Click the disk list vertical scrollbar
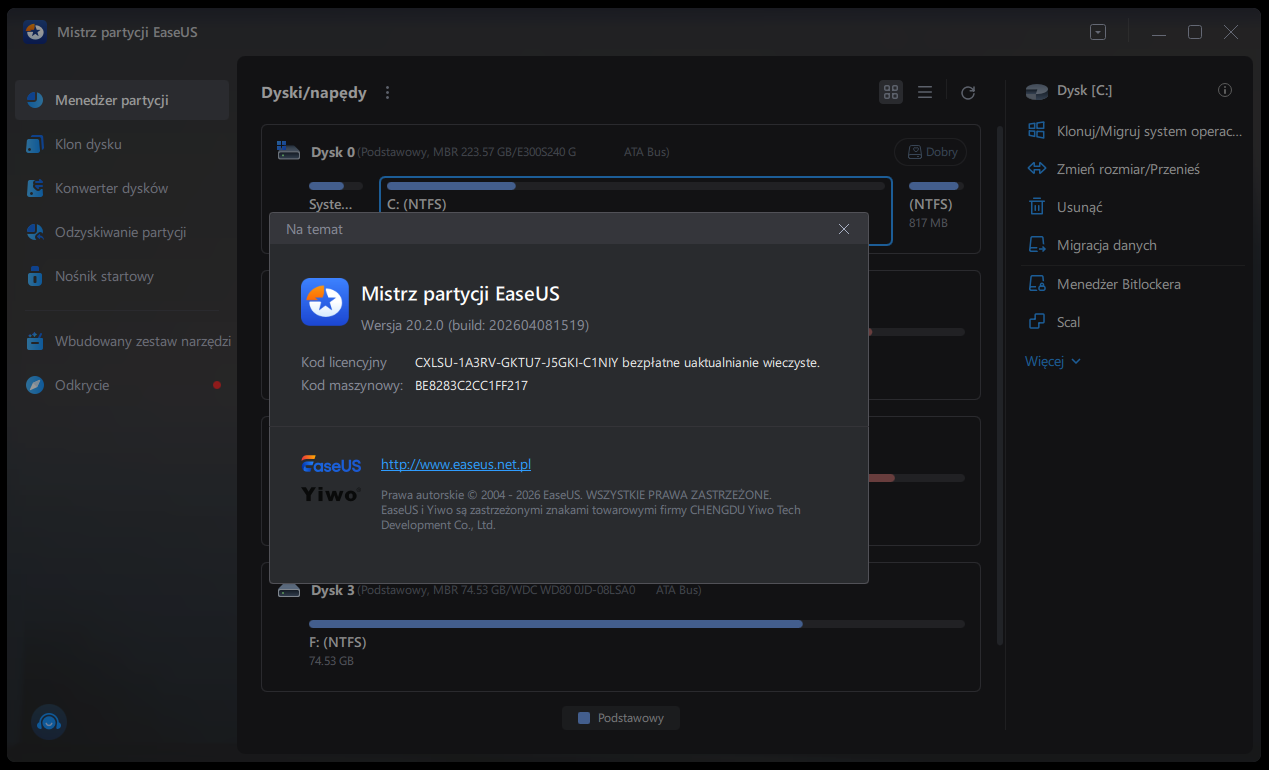Screen dimensions: 1269x770 pos(1000,385)
